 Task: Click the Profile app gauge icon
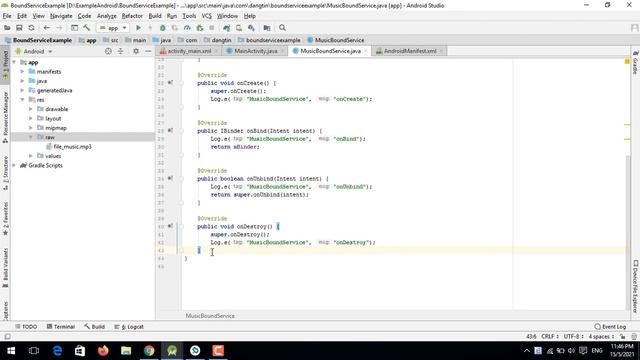[x=187, y=28]
